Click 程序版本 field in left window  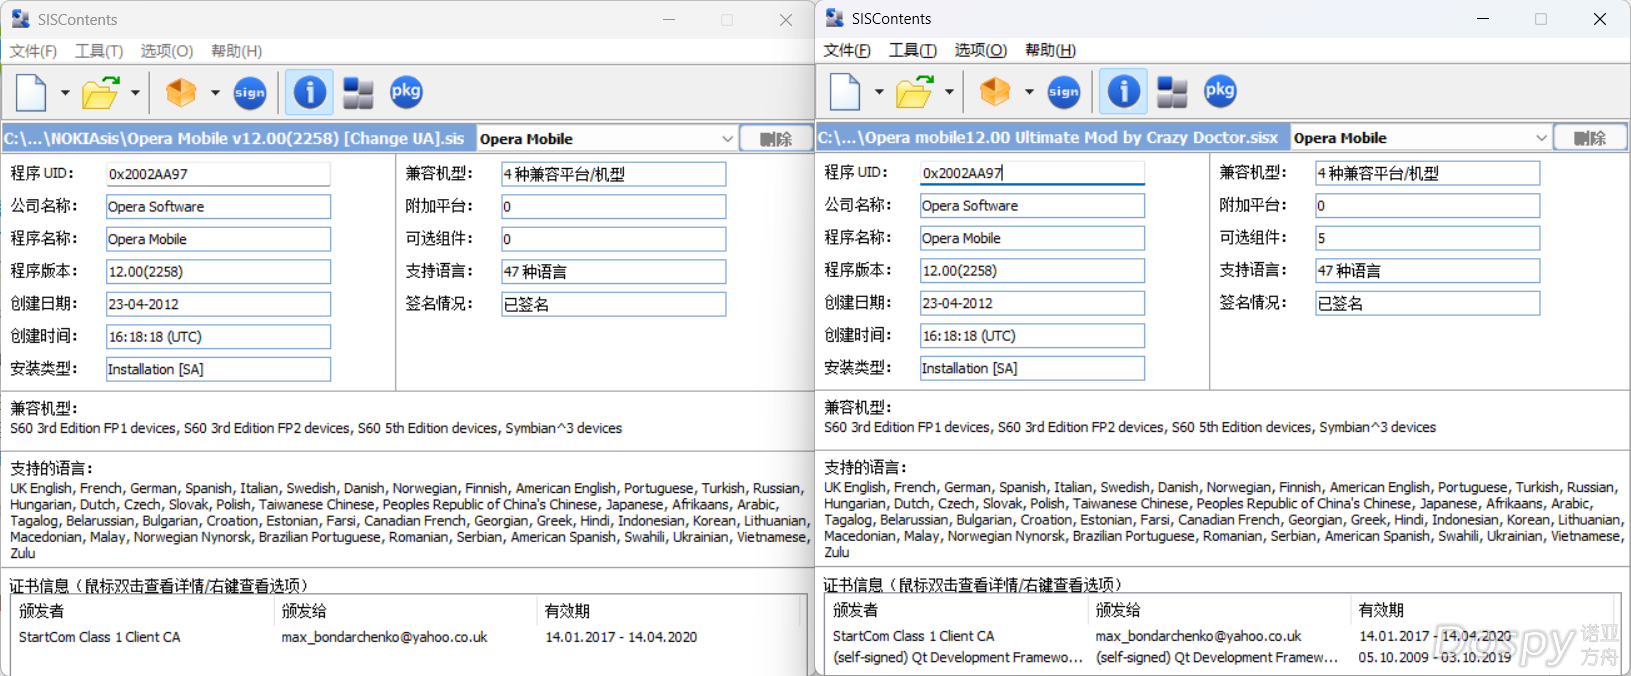coord(218,272)
